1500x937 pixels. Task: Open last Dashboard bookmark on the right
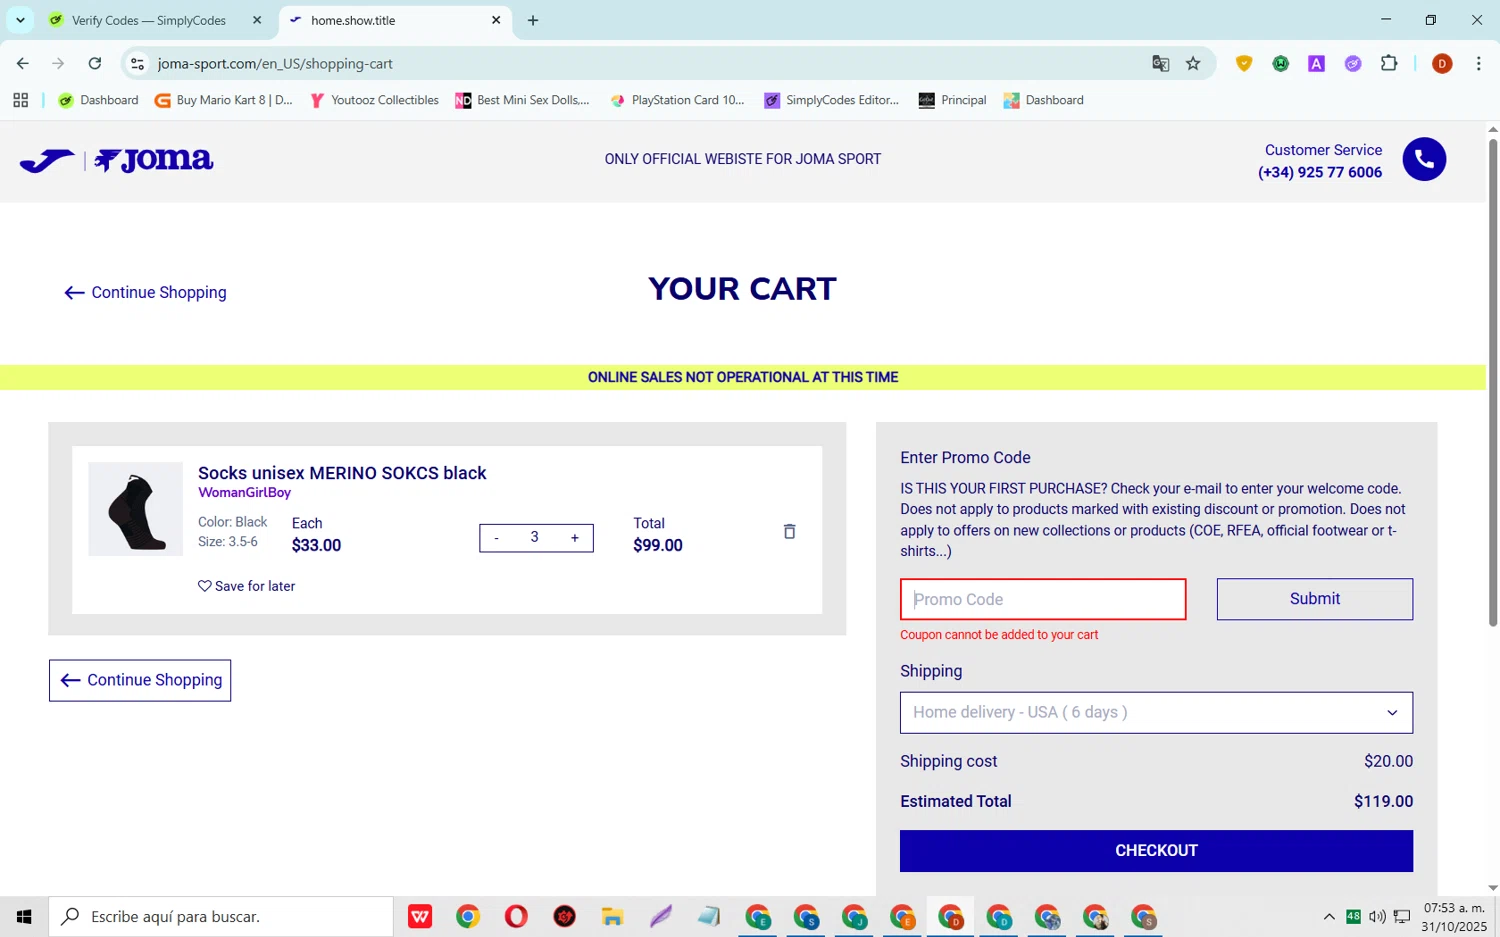[x=1044, y=100]
